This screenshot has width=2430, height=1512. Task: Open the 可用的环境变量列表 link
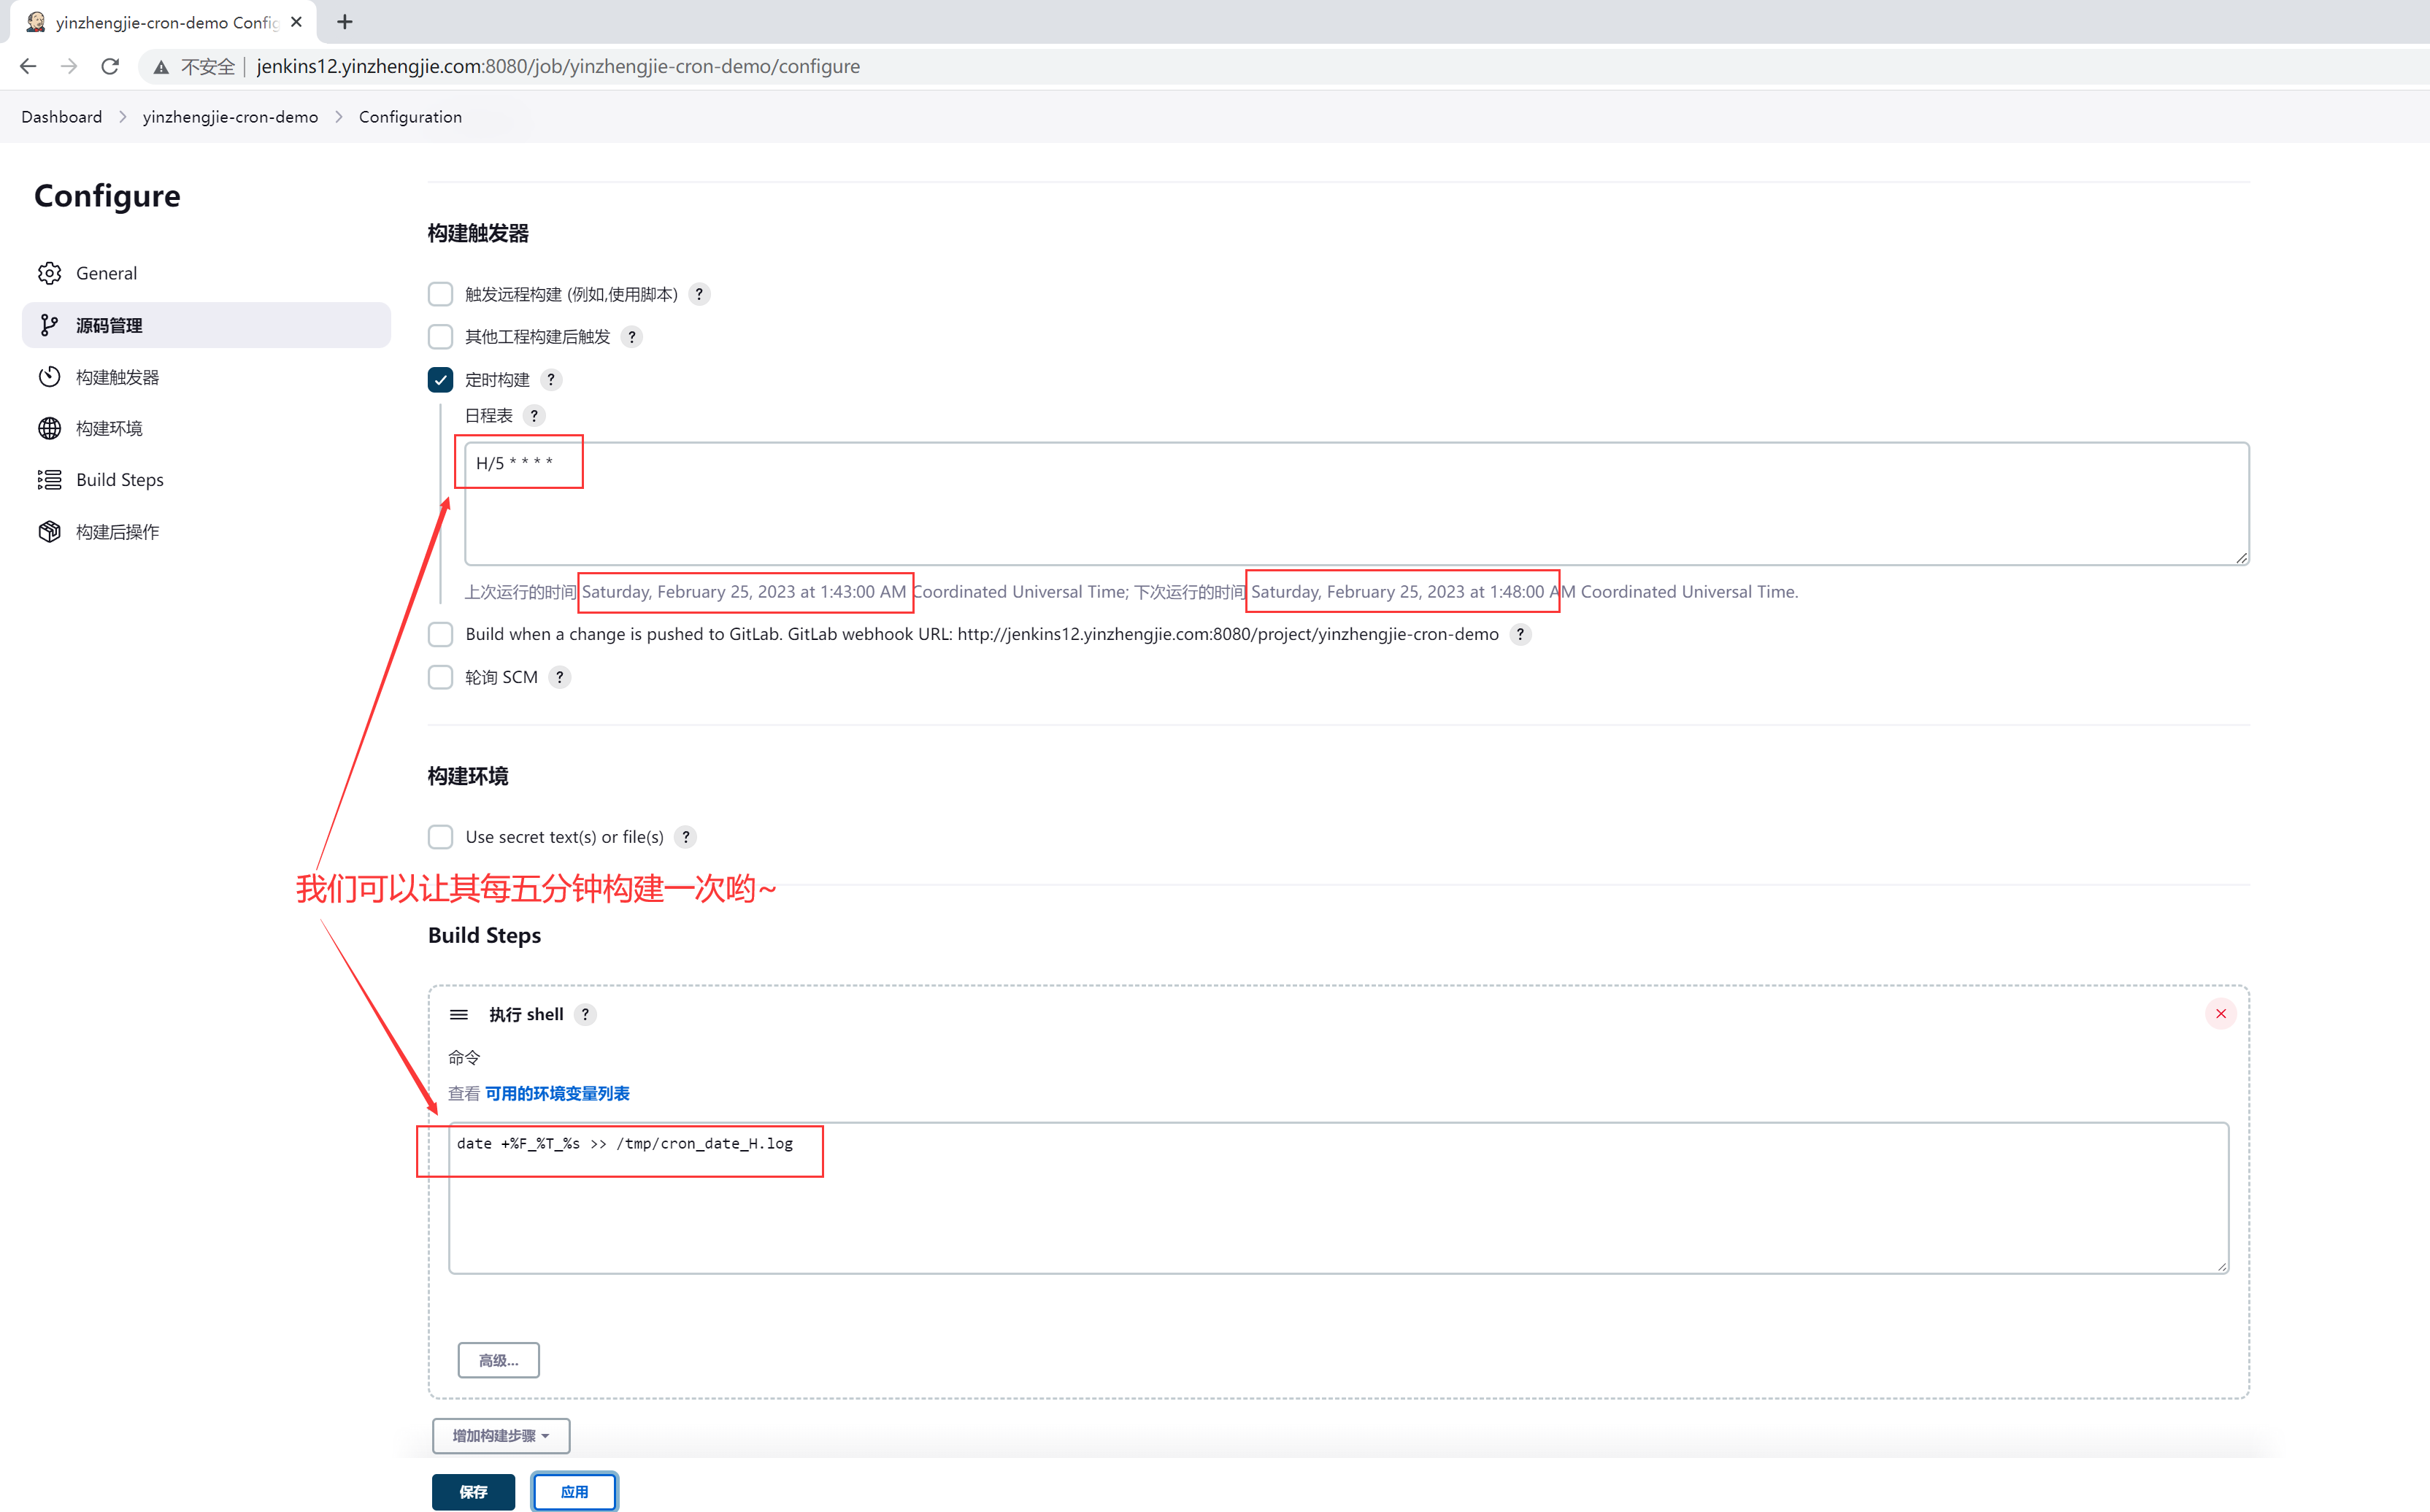tap(557, 1093)
